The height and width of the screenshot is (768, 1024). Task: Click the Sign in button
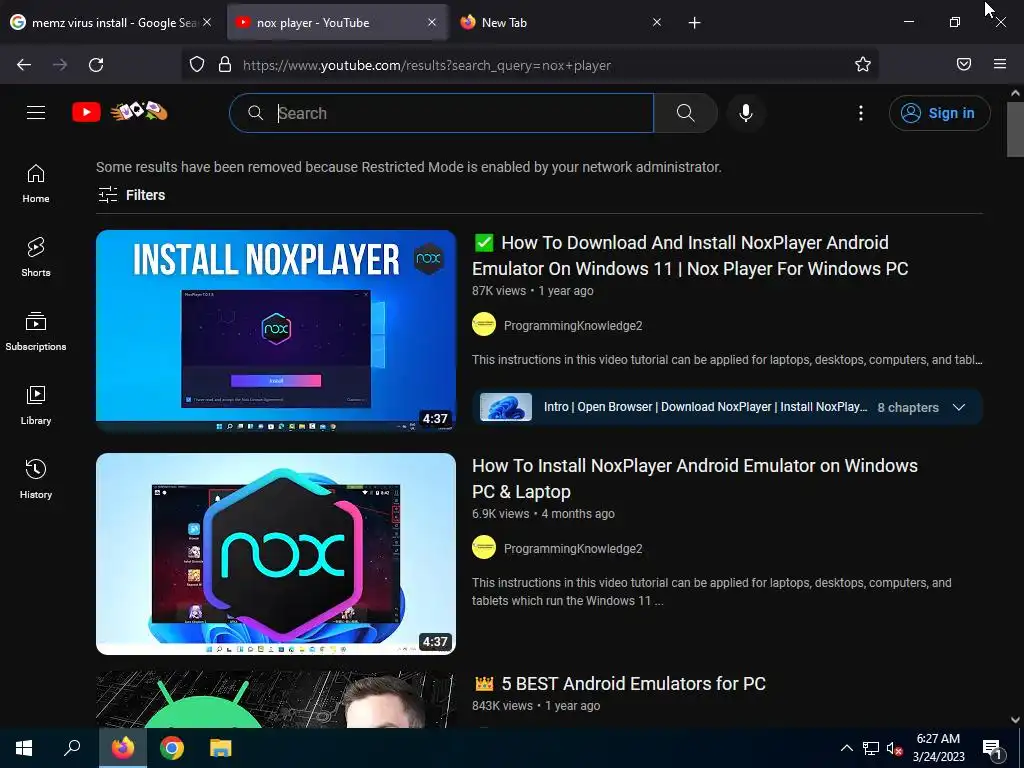click(x=939, y=113)
